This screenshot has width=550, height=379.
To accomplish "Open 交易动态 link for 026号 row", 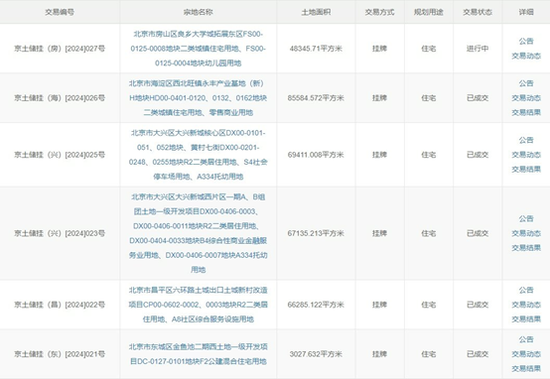I will (x=526, y=98).
